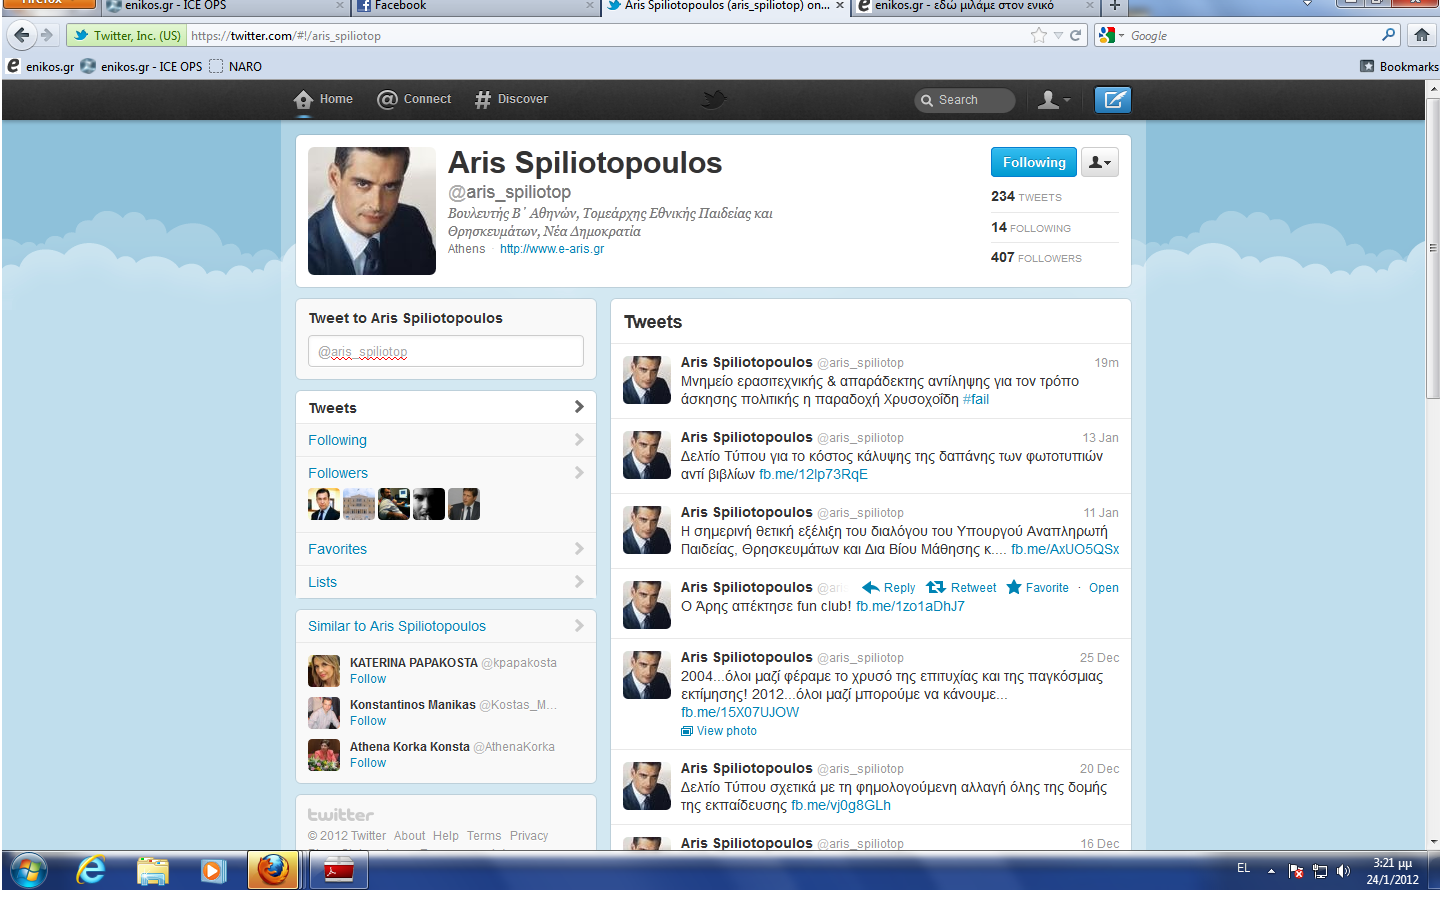Open the e-aris.gr website link
Image resolution: width=1440 pixels, height=900 pixels.
coord(552,249)
